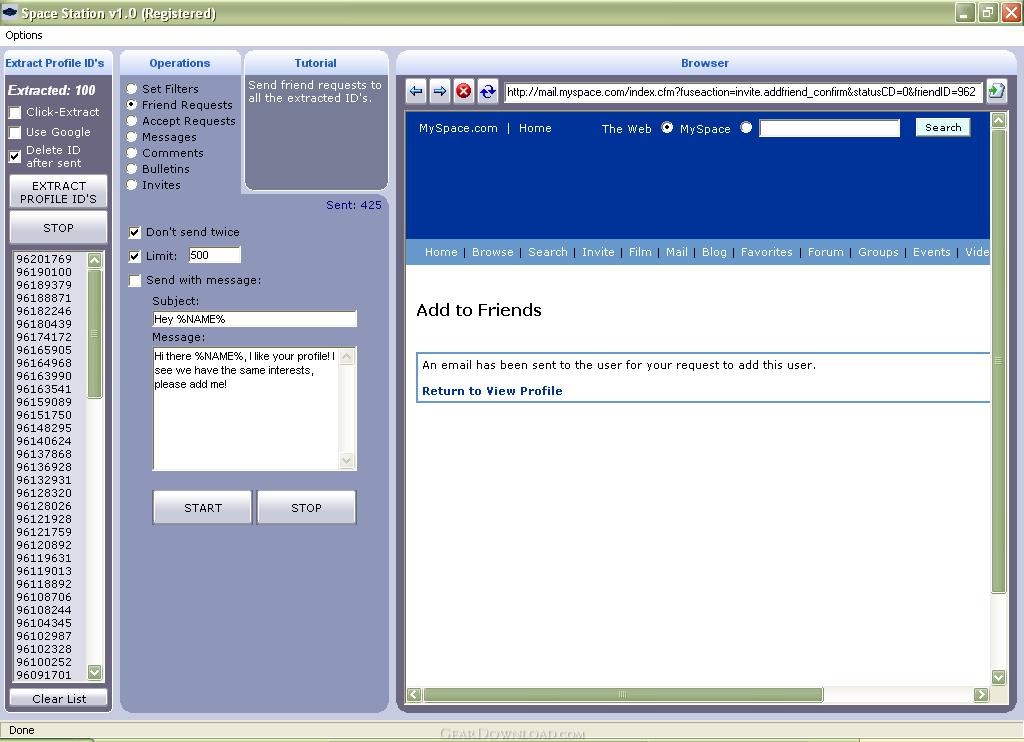
Task: Open the Groups navigation link
Action: tap(878, 252)
